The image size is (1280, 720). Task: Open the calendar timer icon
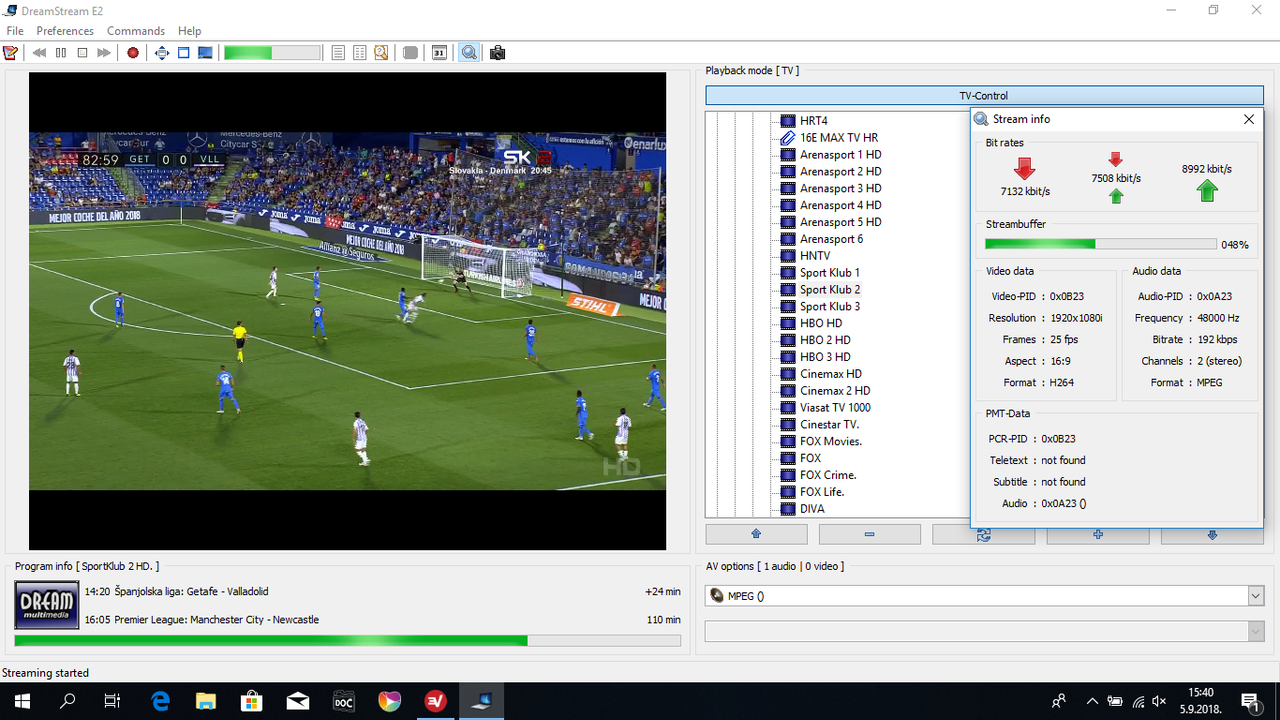tap(439, 53)
